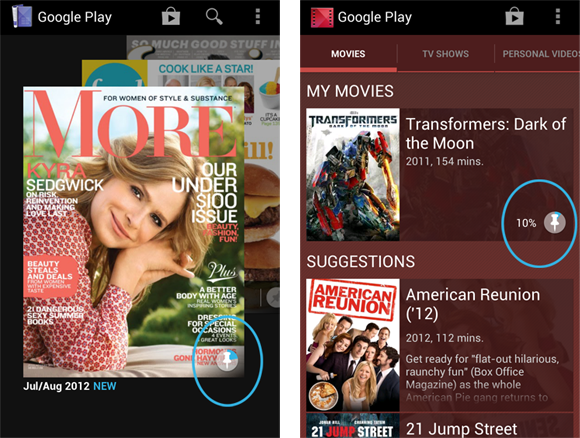
Task: Tap the Play Store shop bag in Magazines
Action: tap(171, 17)
